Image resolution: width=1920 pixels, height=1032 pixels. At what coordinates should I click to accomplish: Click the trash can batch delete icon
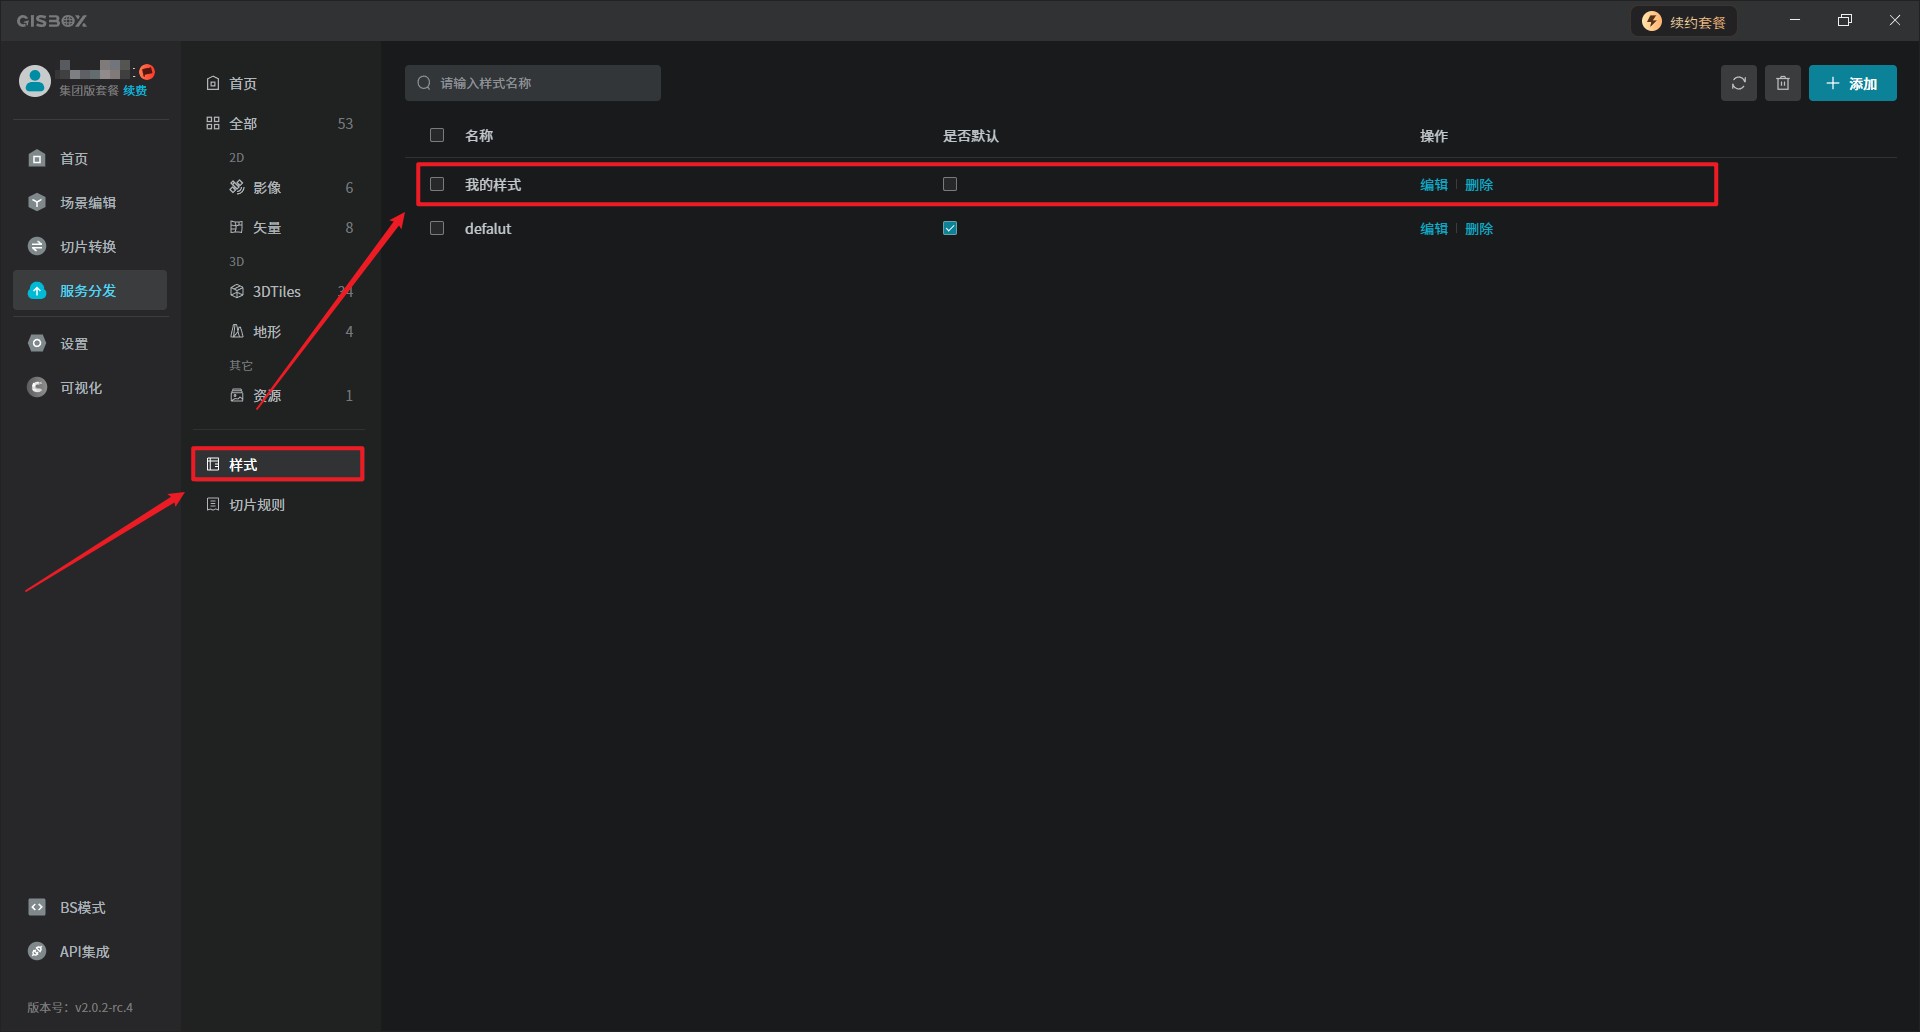[1782, 83]
